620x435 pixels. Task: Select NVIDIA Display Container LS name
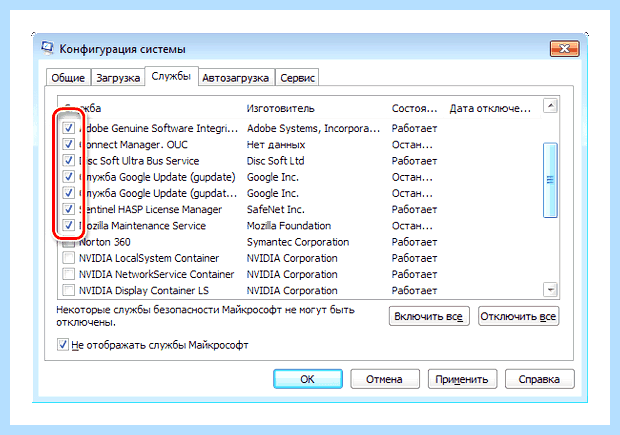tap(144, 290)
